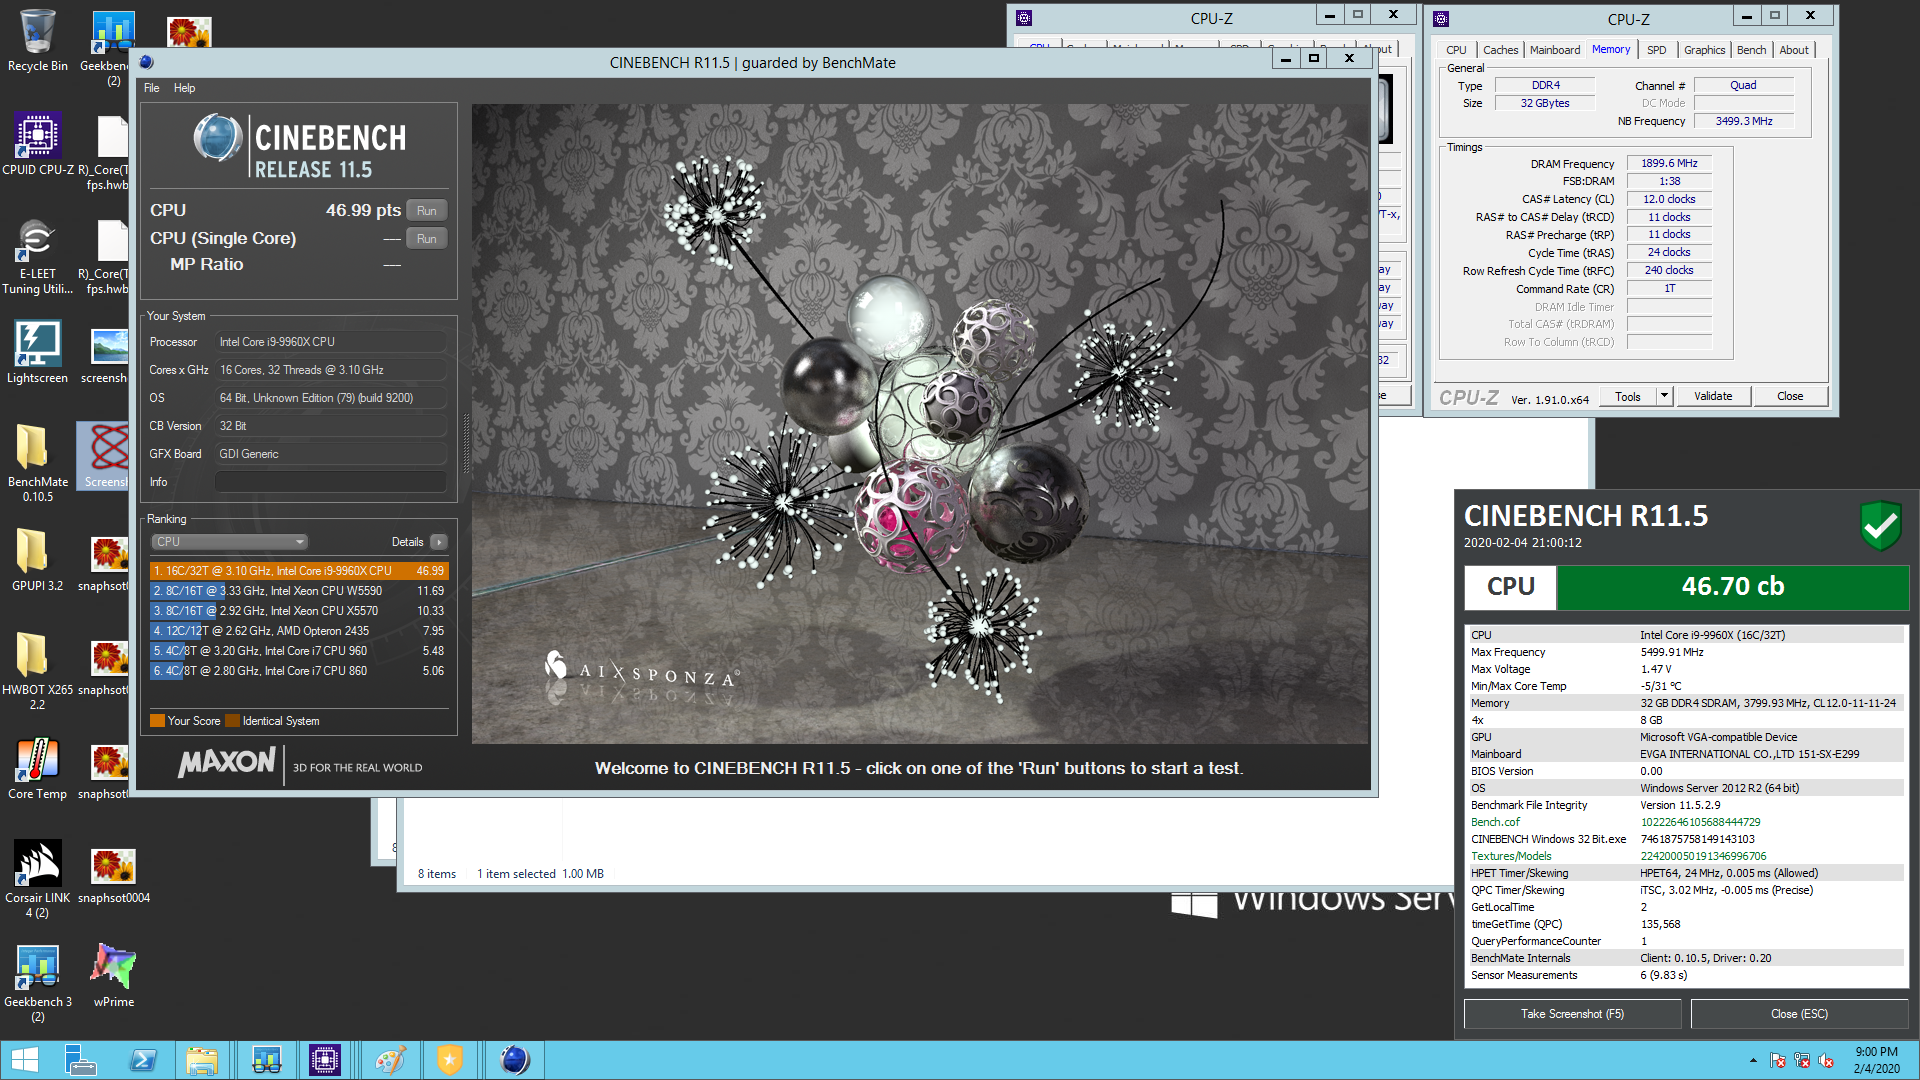
Task: Click the taskbar clock showing 9:00 PM
Action: pyautogui.click(x=1876, y=1060)
